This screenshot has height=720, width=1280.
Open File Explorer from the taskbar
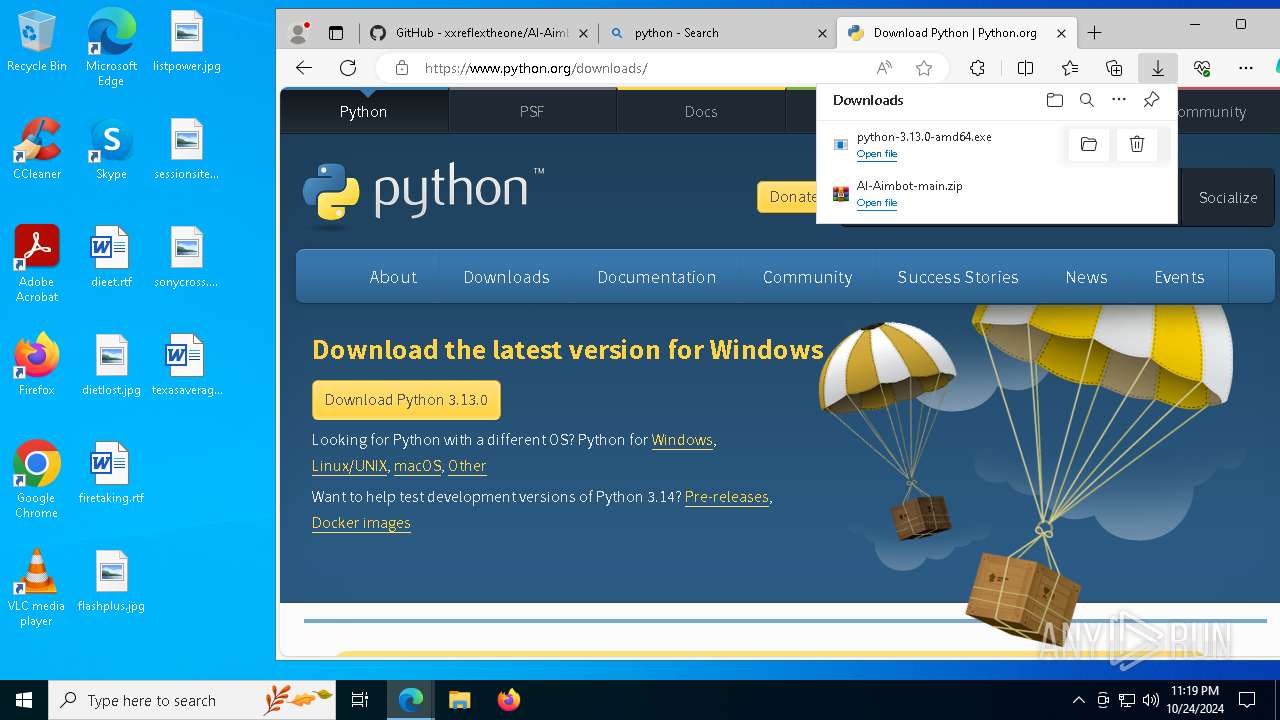coord(459,700)
